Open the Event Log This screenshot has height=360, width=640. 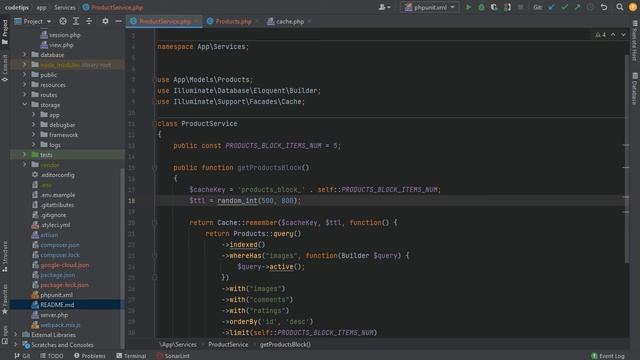click(608, 356)
